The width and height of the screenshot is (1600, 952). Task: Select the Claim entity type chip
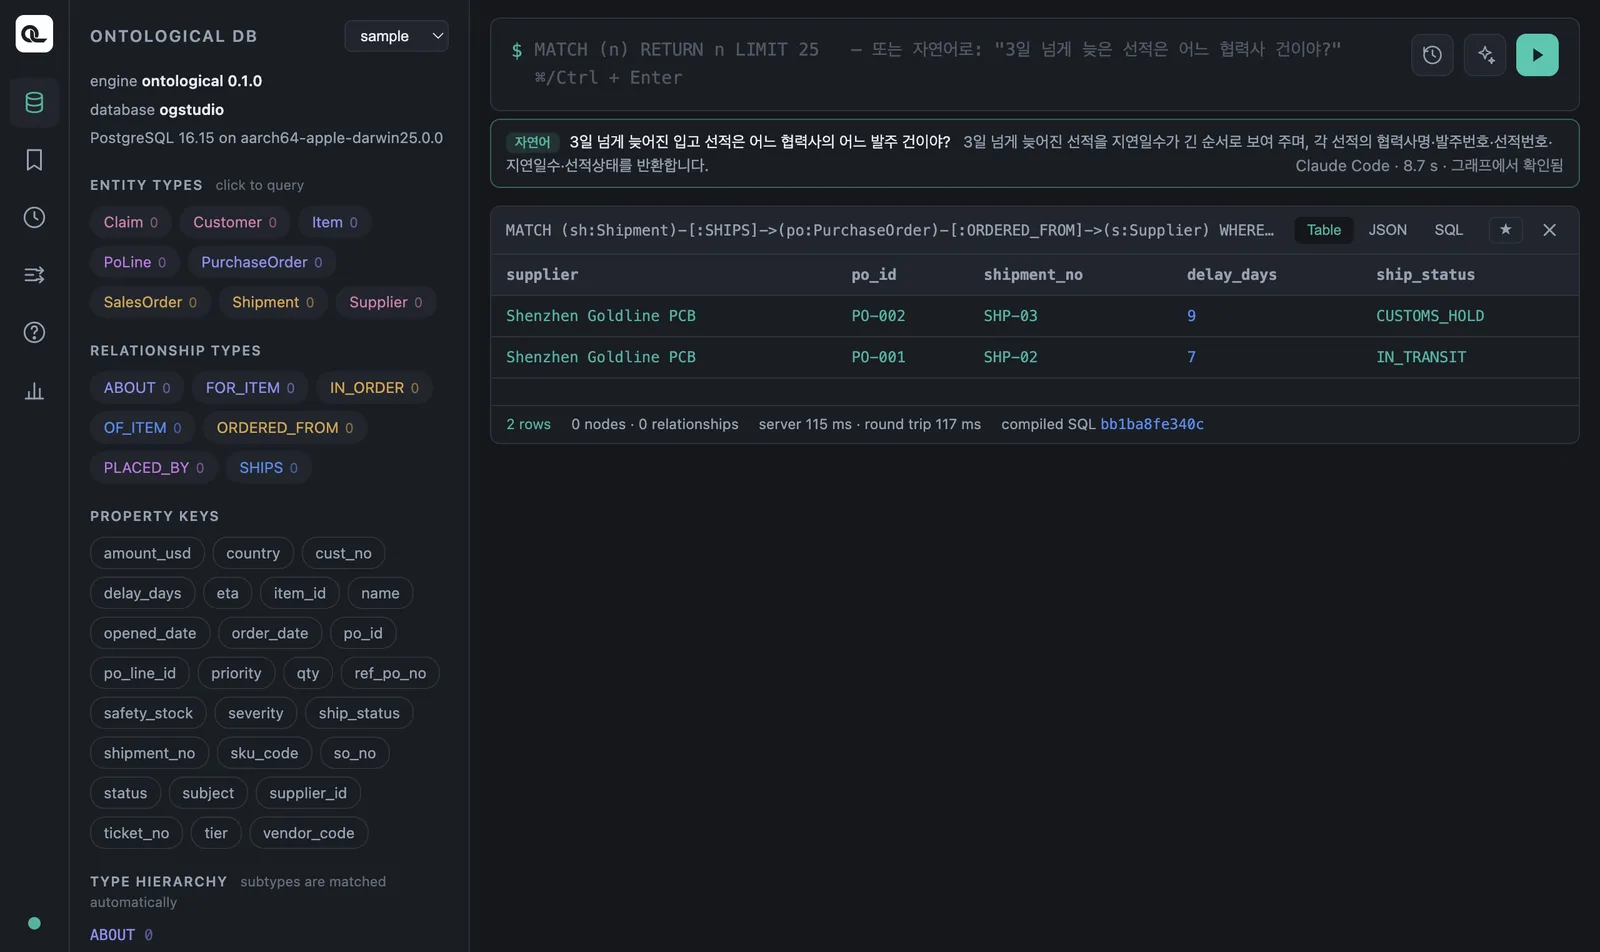[130, 222]
